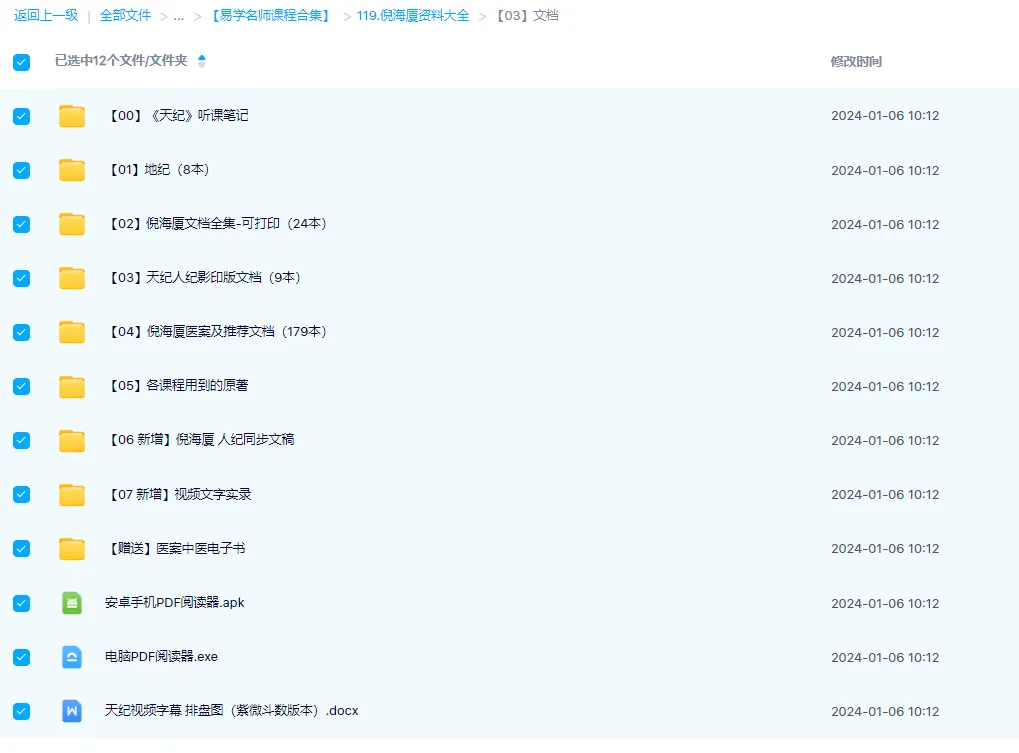Open folder name 【00】《天纪》听课笔记
1019x753 pixels.
(179, 116)
